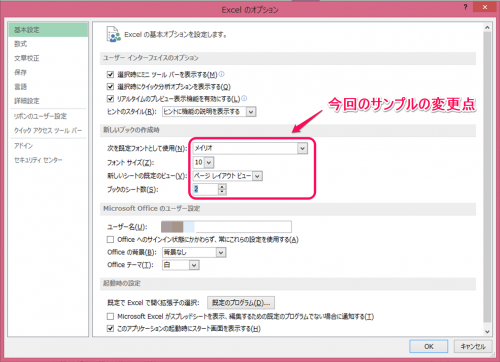Open クイック アクセス ツール バー category
Viewport: 500px width, 362px height.
(x=48, y=130)
